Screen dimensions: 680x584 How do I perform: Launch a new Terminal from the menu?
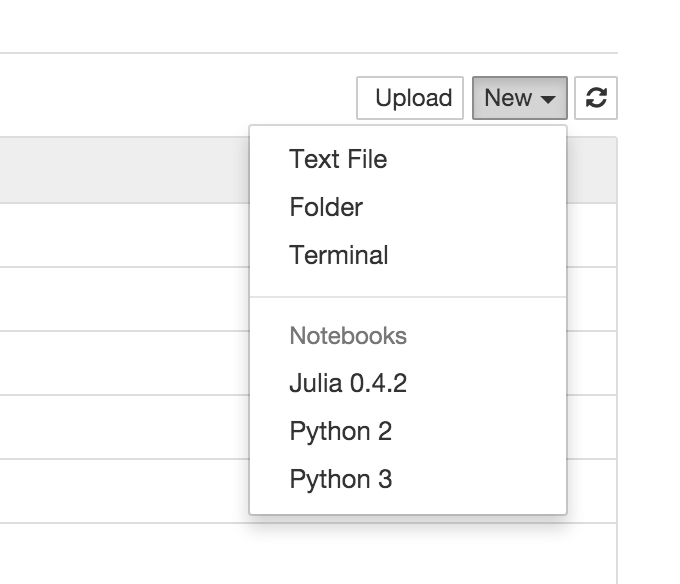(x=408, y=255)
